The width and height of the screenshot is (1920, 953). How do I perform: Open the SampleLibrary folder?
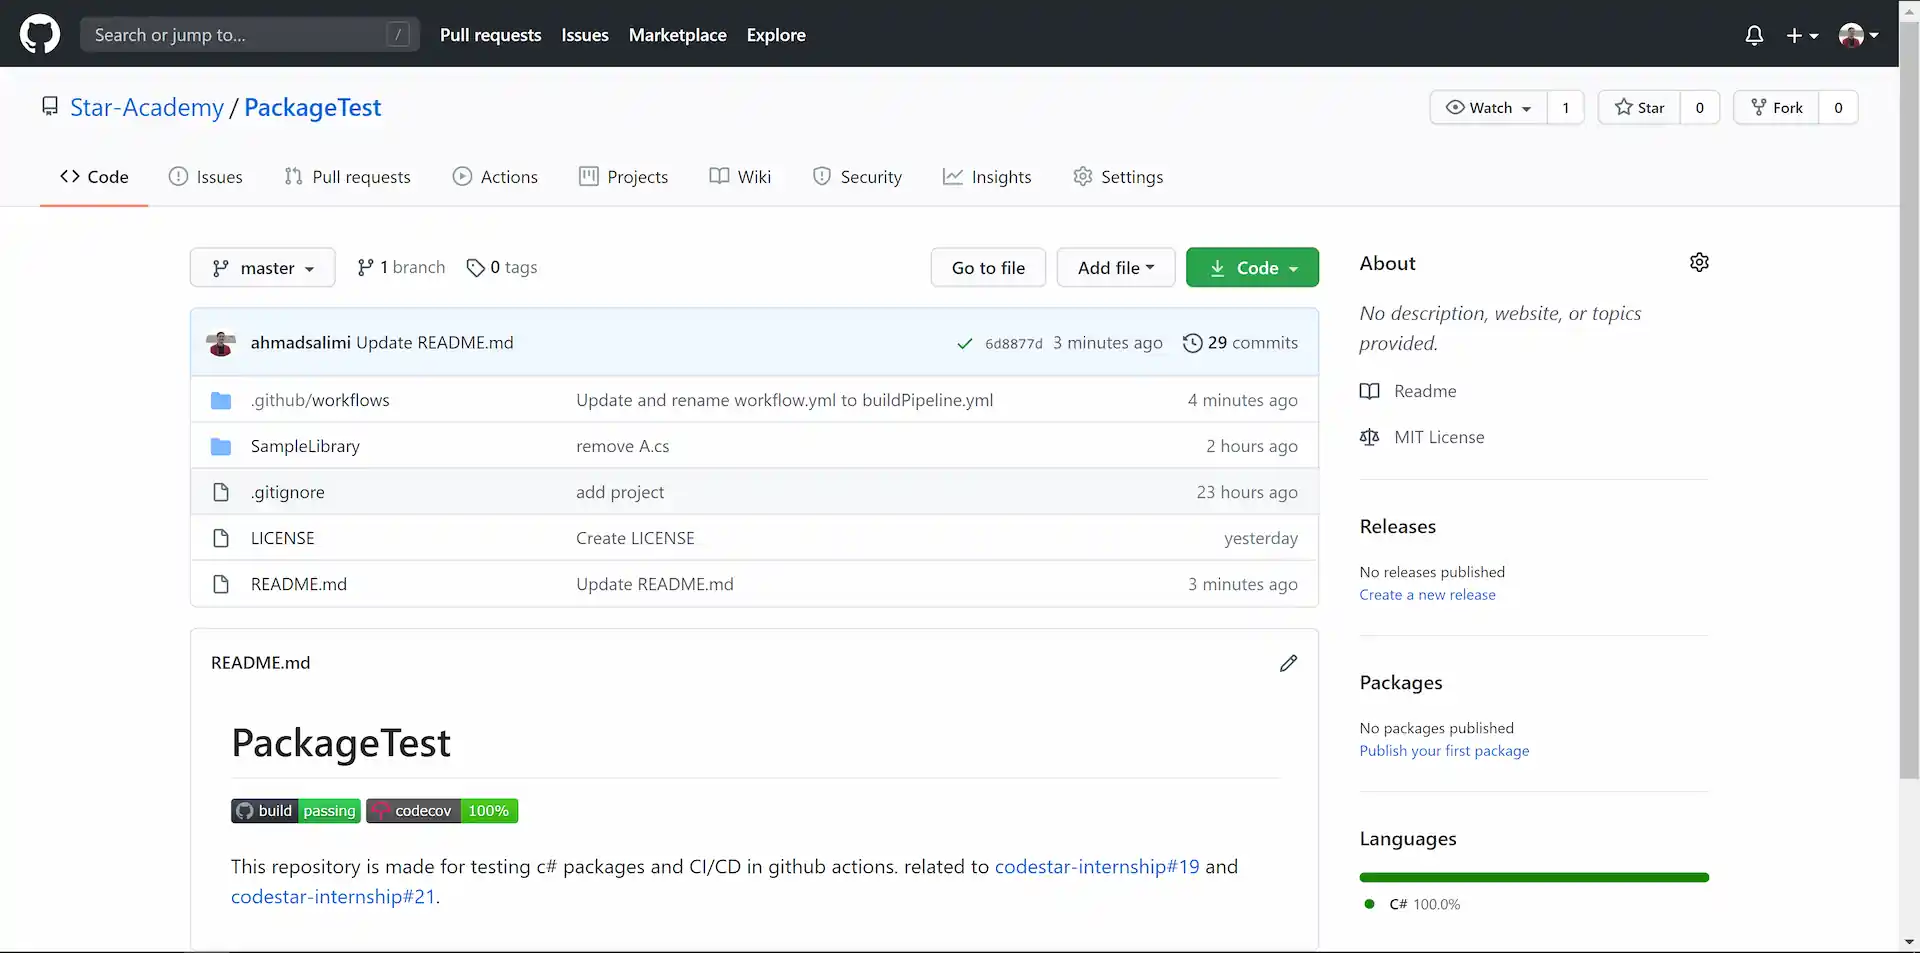[x=305, y=446]
